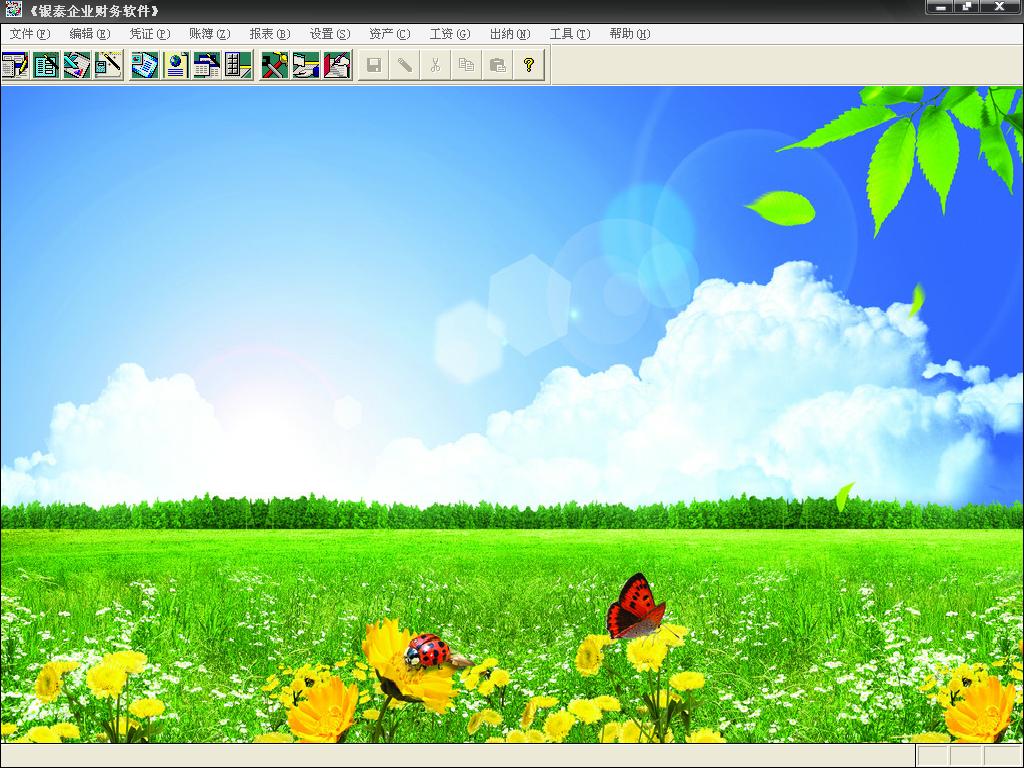Open the 帮助 (Help) menu
The image size is (1024, 768).
tap(629, 34)
